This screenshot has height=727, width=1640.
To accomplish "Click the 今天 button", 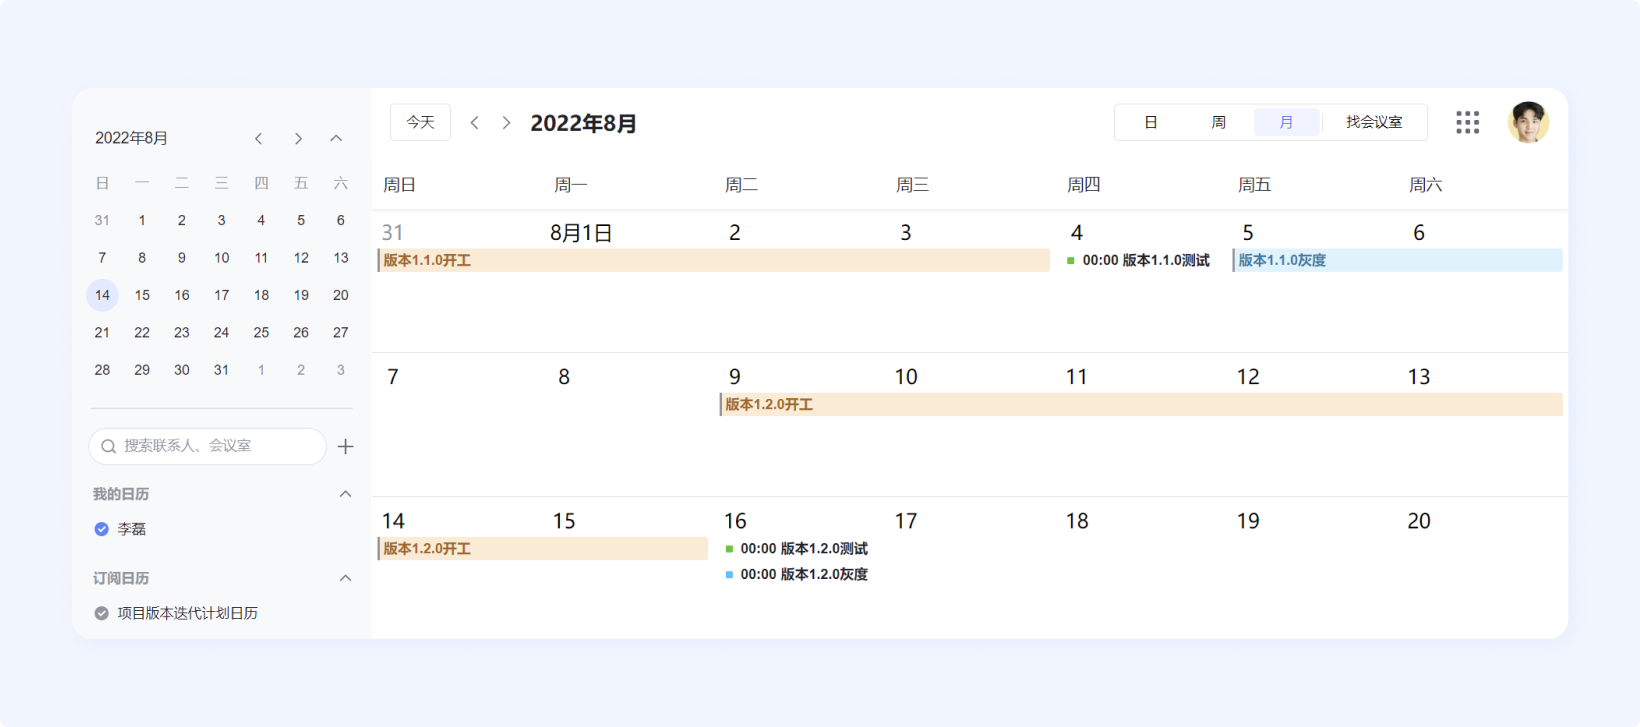I will click(420, 122).
